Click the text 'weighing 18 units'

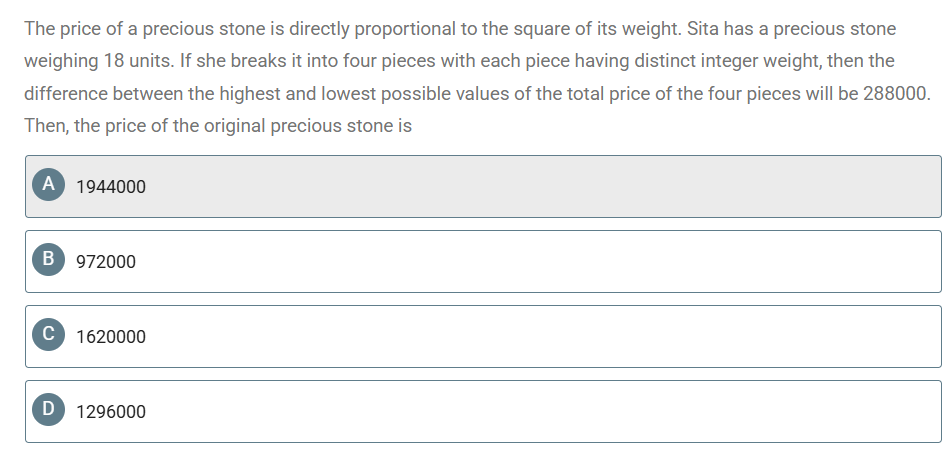tap(99, 61)
